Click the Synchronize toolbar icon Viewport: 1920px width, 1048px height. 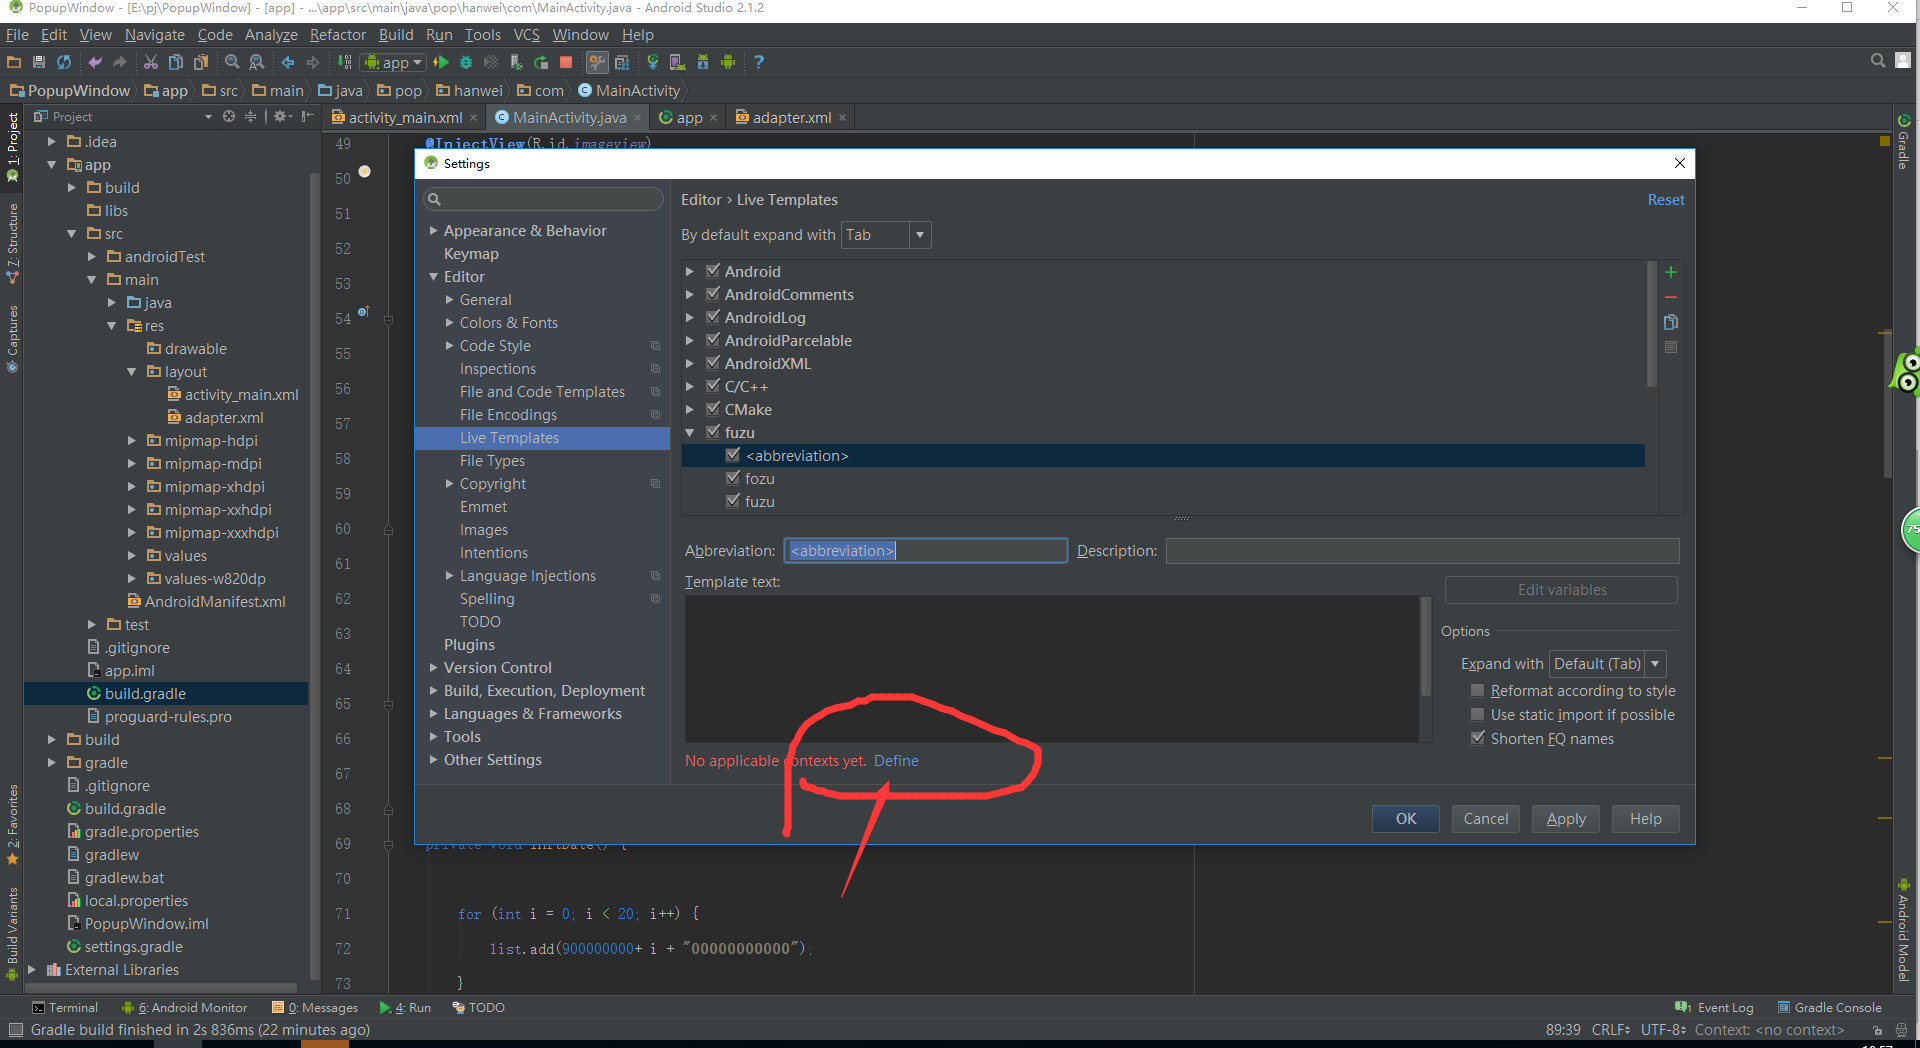pos(64,62)
